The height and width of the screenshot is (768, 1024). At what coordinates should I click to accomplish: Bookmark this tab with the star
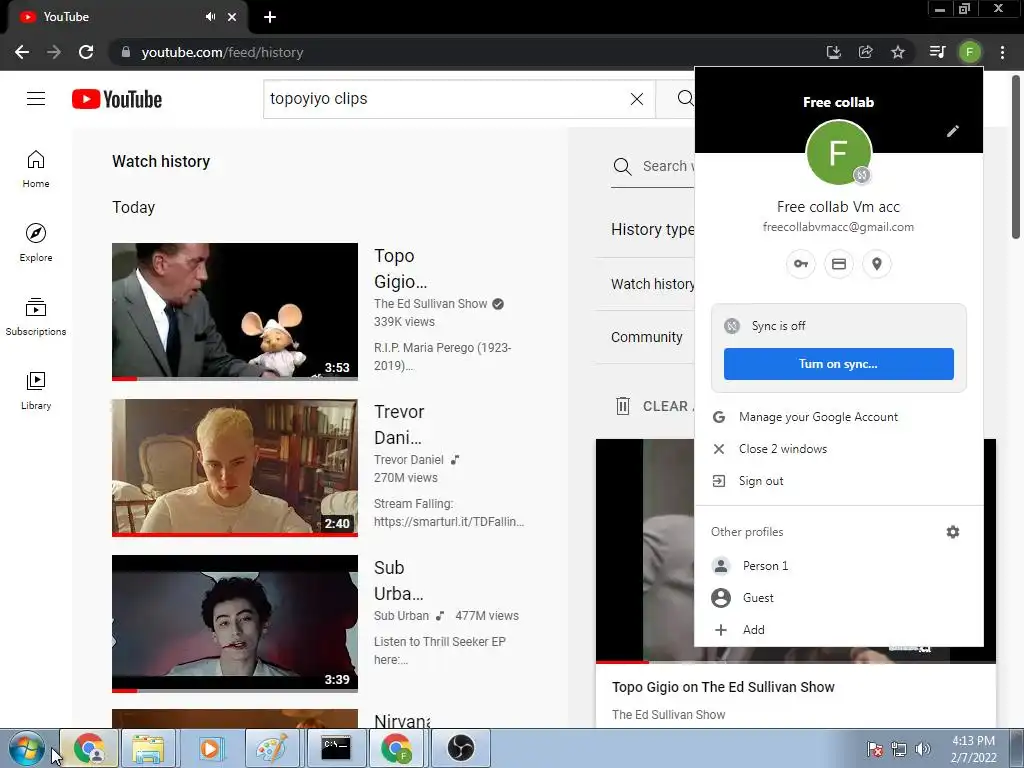(x=898, y=52)
